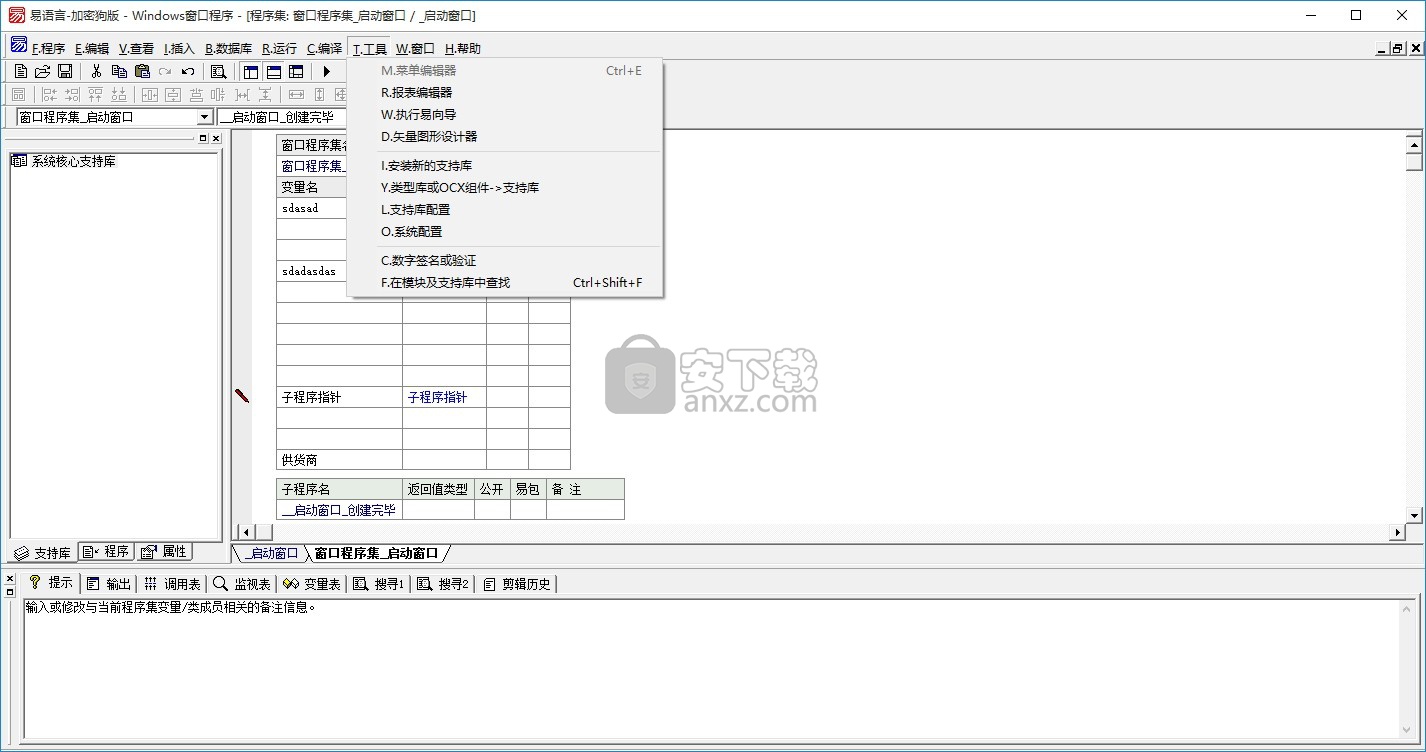Viewport: 1426px width, 752px height.
Task: Click the Find magnifier toolbar icon
Action: (x=218, y=71)
